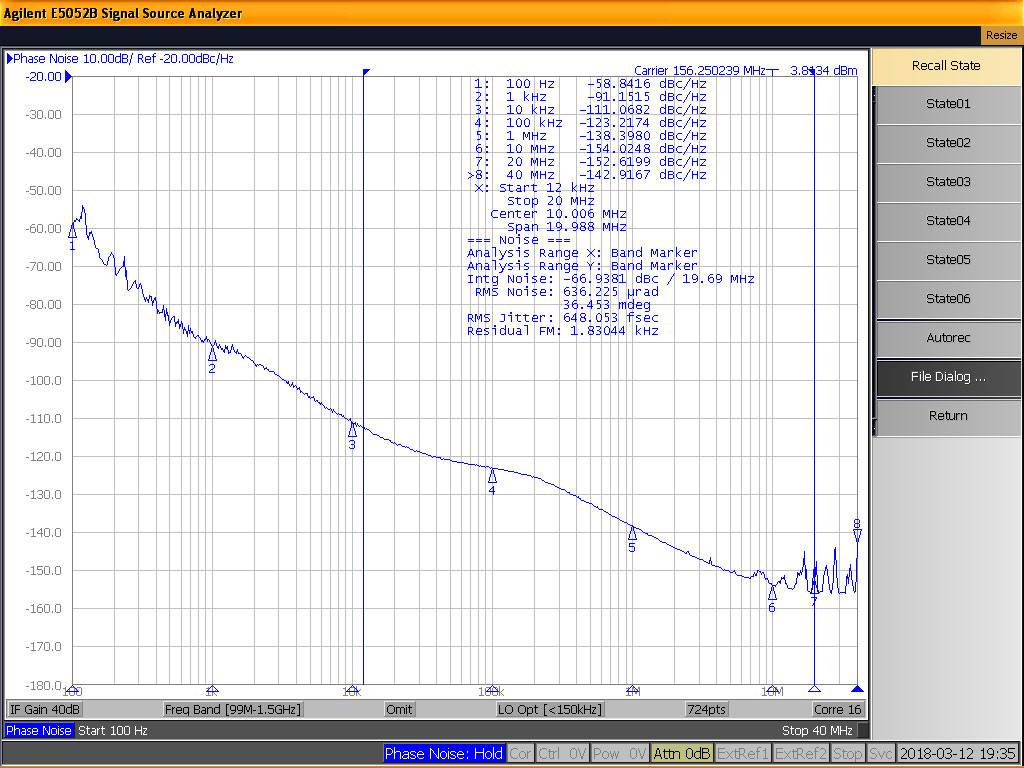
Task: Open the Recall State menu header
Action: click(x=946, y=66)
